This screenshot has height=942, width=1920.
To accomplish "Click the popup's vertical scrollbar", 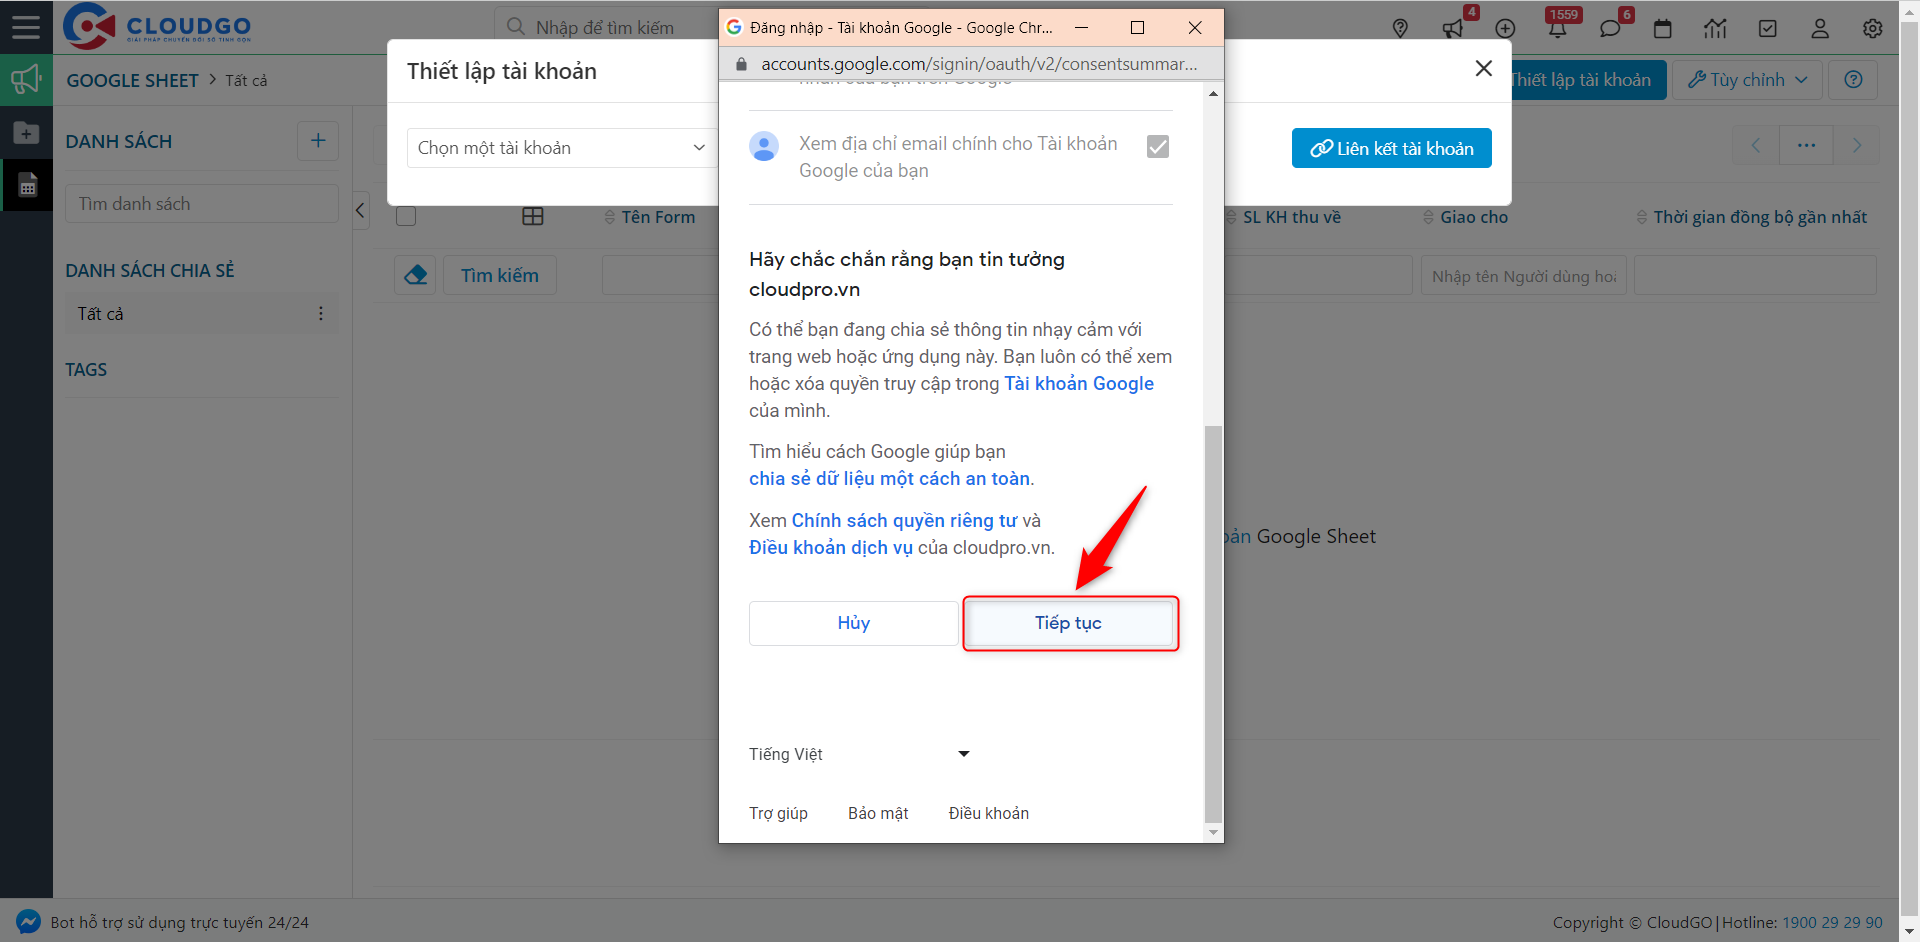I will click(1213, 620).
